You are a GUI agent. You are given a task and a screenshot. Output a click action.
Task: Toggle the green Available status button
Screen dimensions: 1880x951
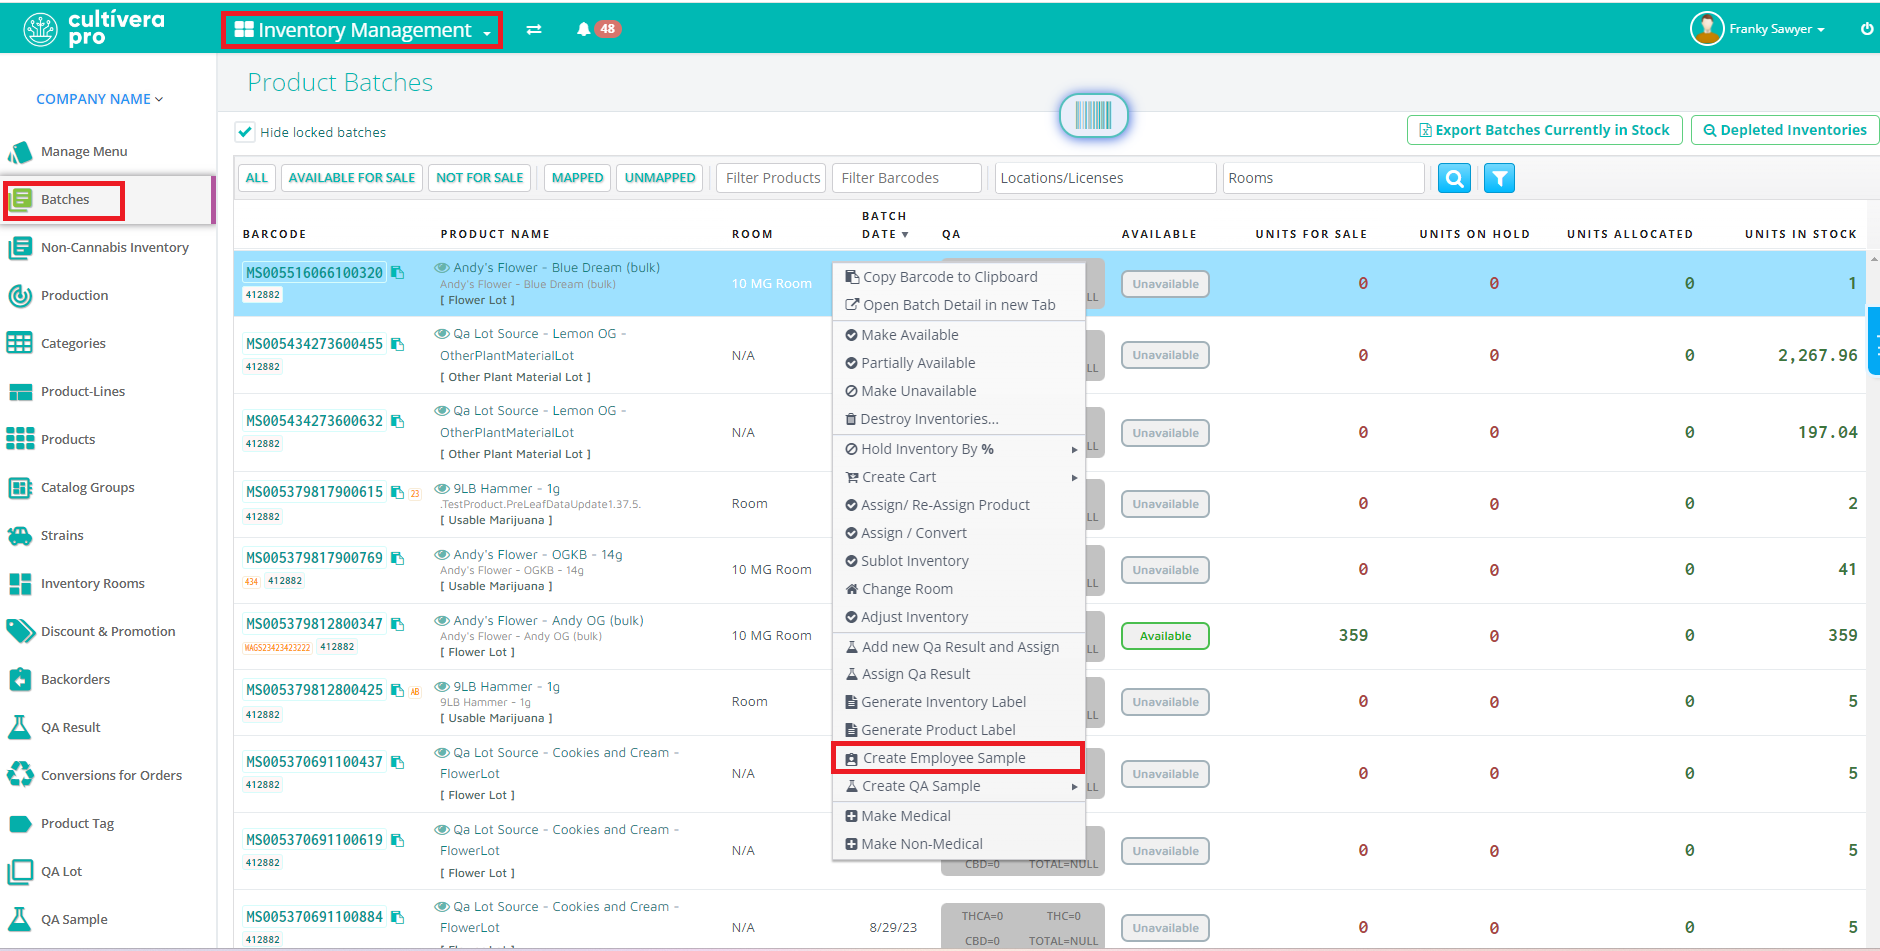1165,636
